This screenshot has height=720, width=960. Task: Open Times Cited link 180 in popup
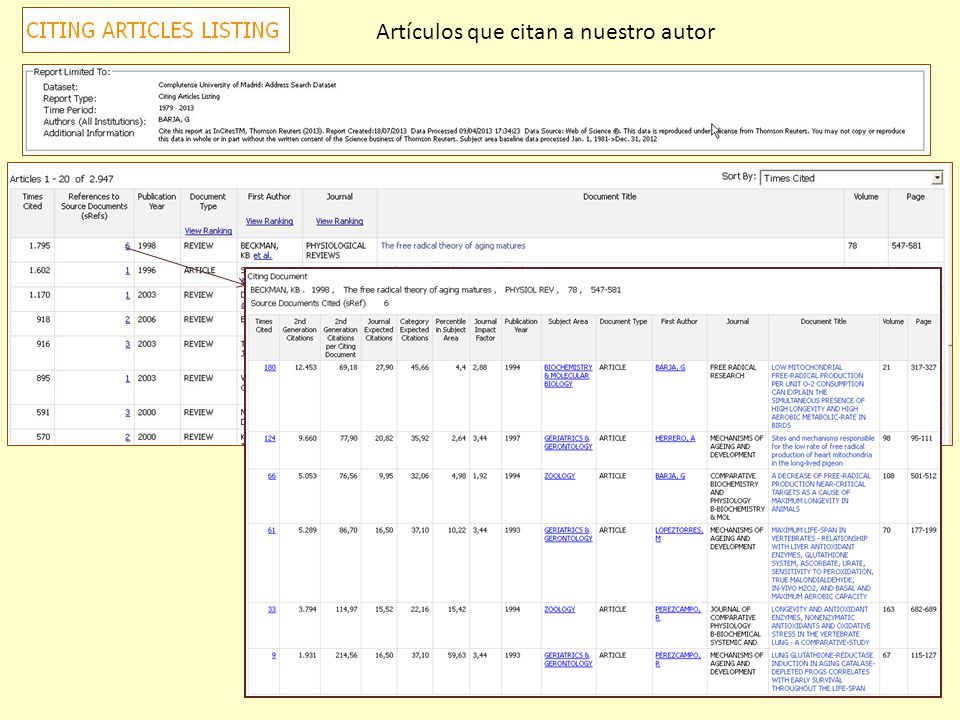point(269,367)
